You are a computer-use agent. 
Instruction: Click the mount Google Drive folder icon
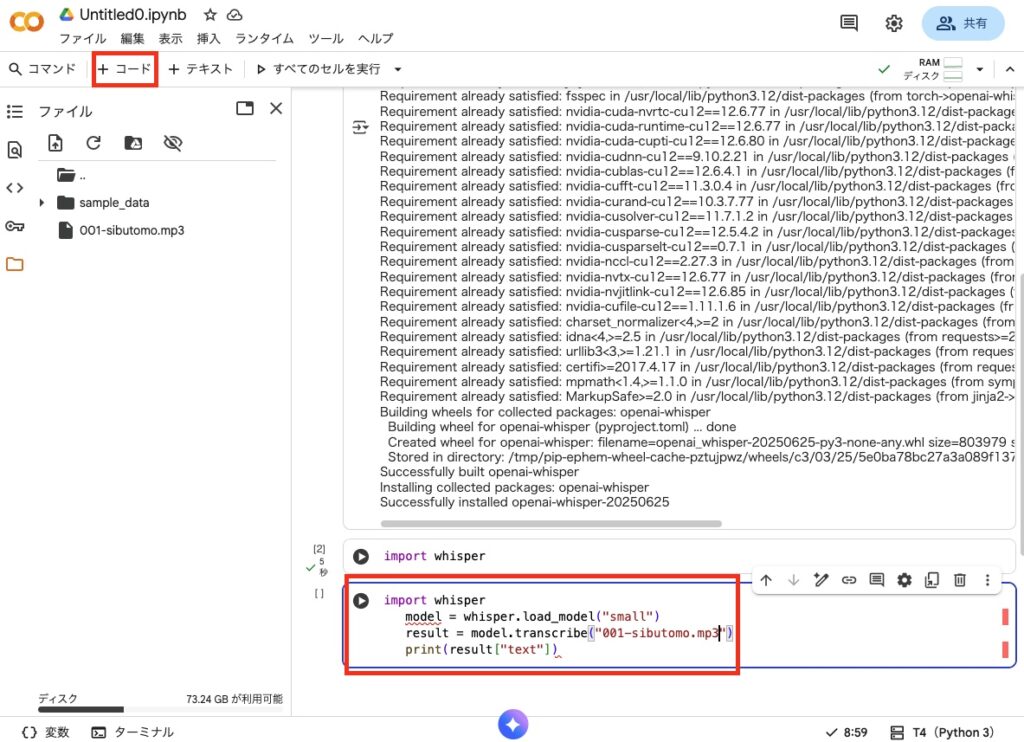(133, 143)
